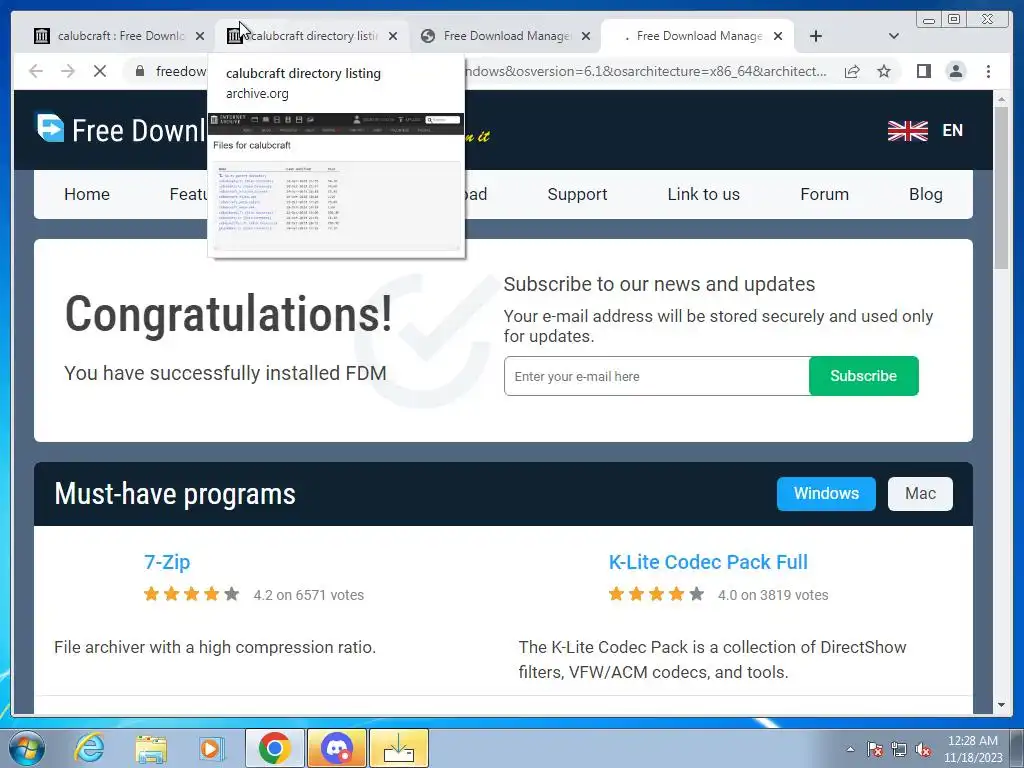
Task: Click the Free Download Manager logo
Action: pos(121,129)
